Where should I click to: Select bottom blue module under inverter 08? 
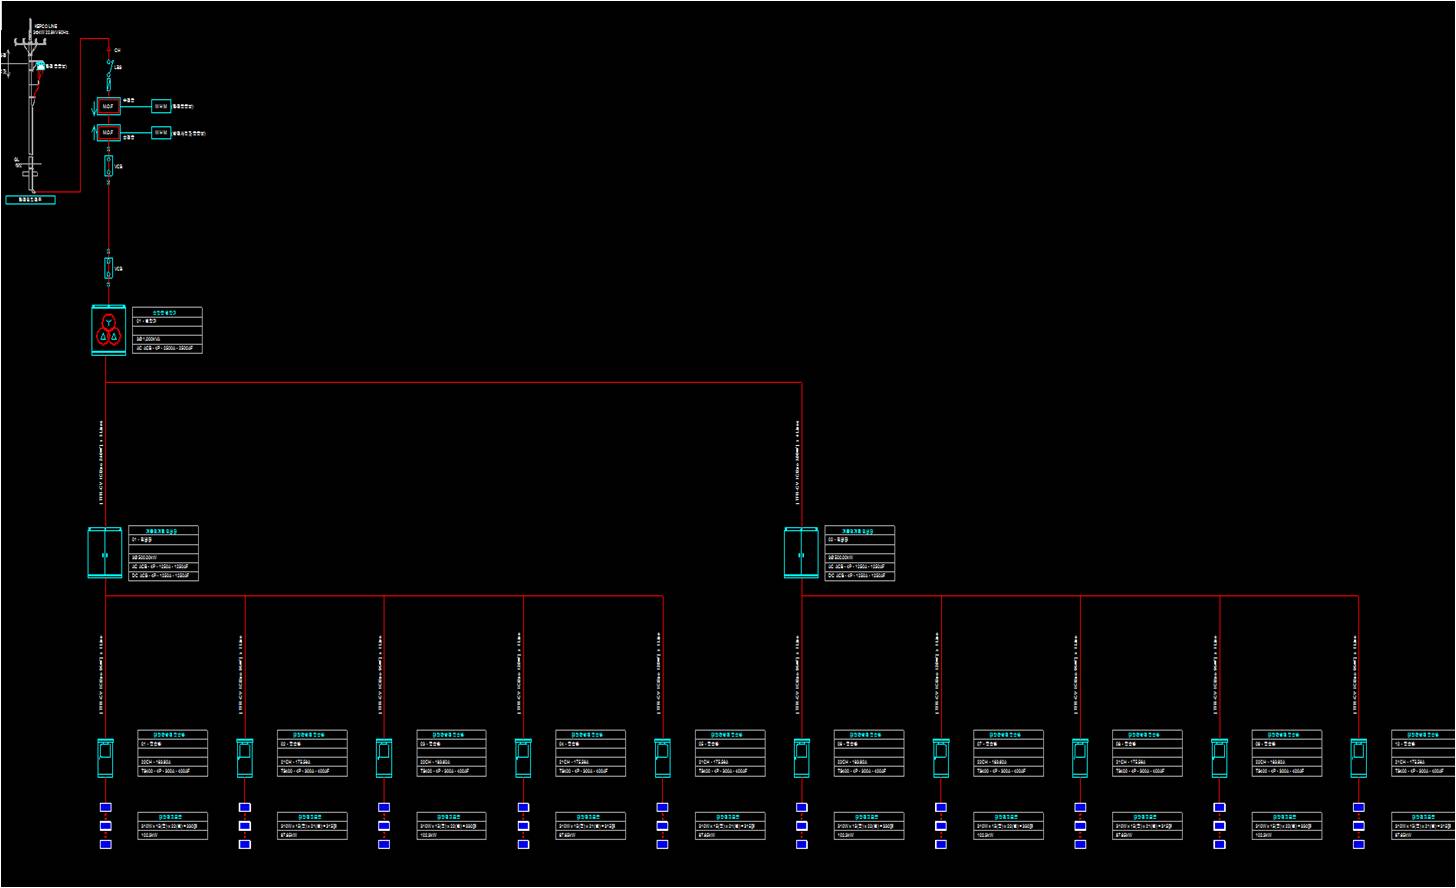coord(1080,845)
